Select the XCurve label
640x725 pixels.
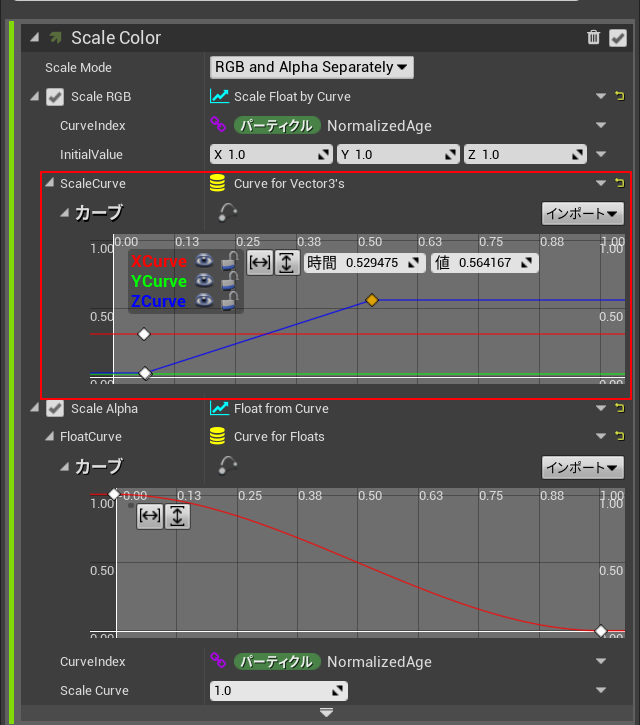click(159, 261)
